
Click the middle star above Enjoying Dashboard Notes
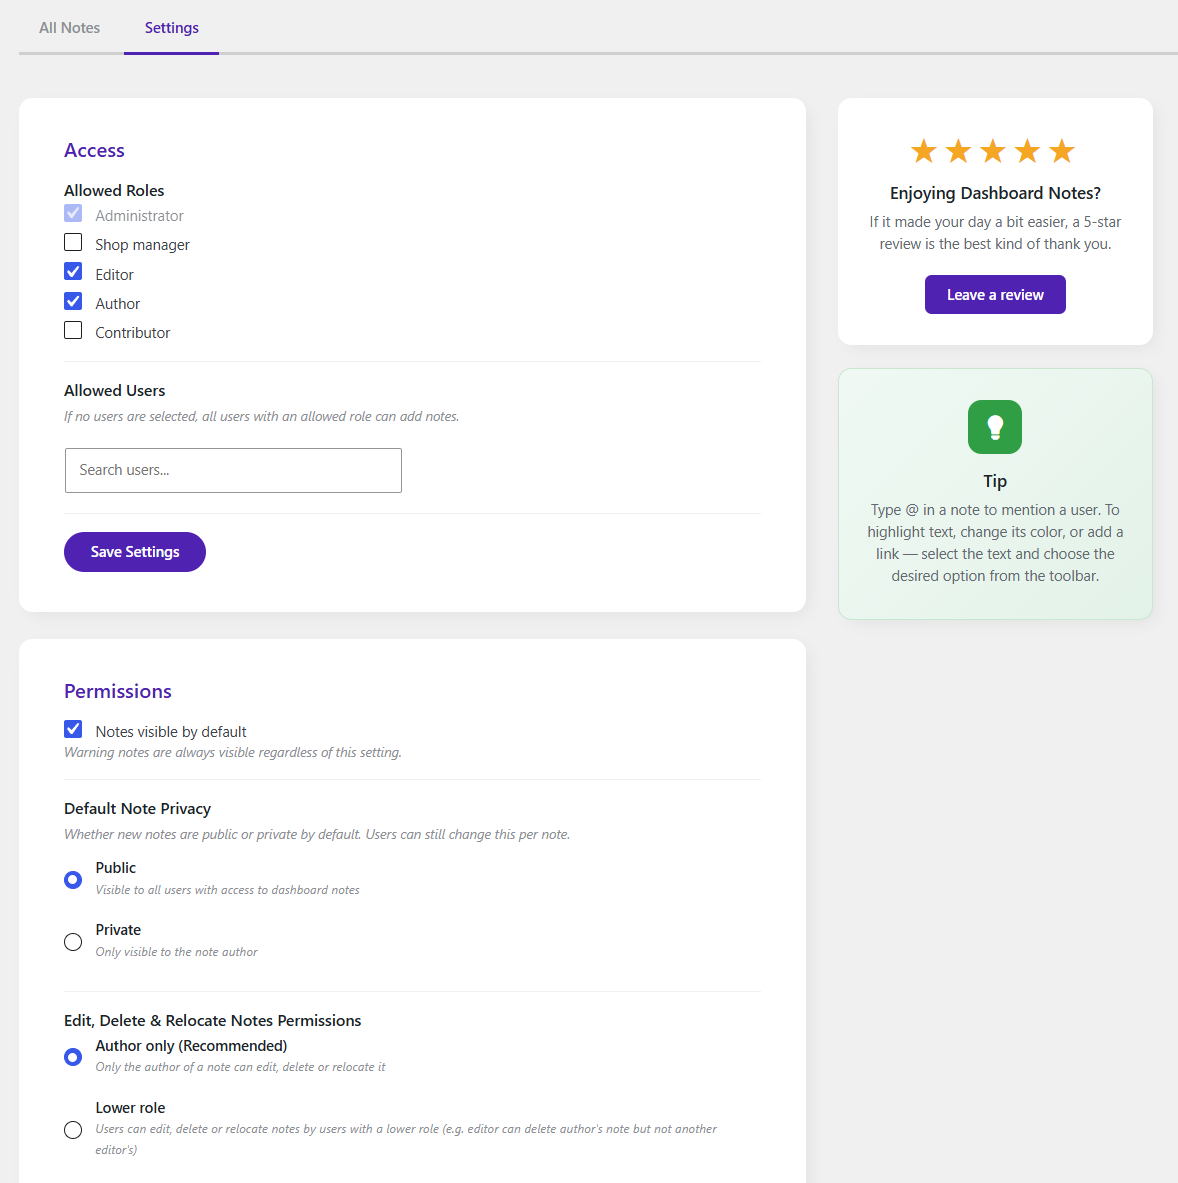point(992,150)
